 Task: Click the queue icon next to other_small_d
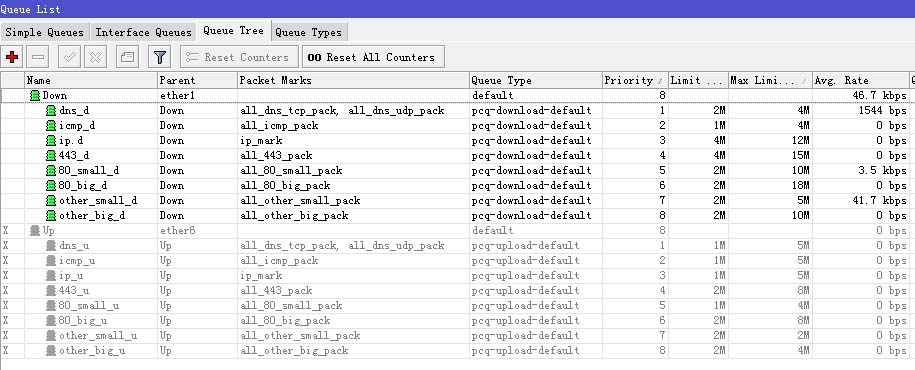click(x=51, y=200)
